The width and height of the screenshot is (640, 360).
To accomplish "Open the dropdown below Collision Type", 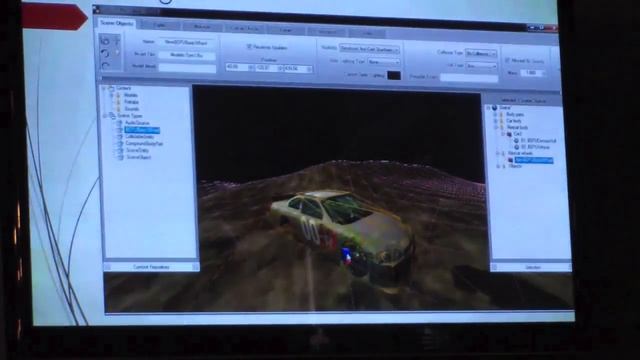I will tap(481, 66).
